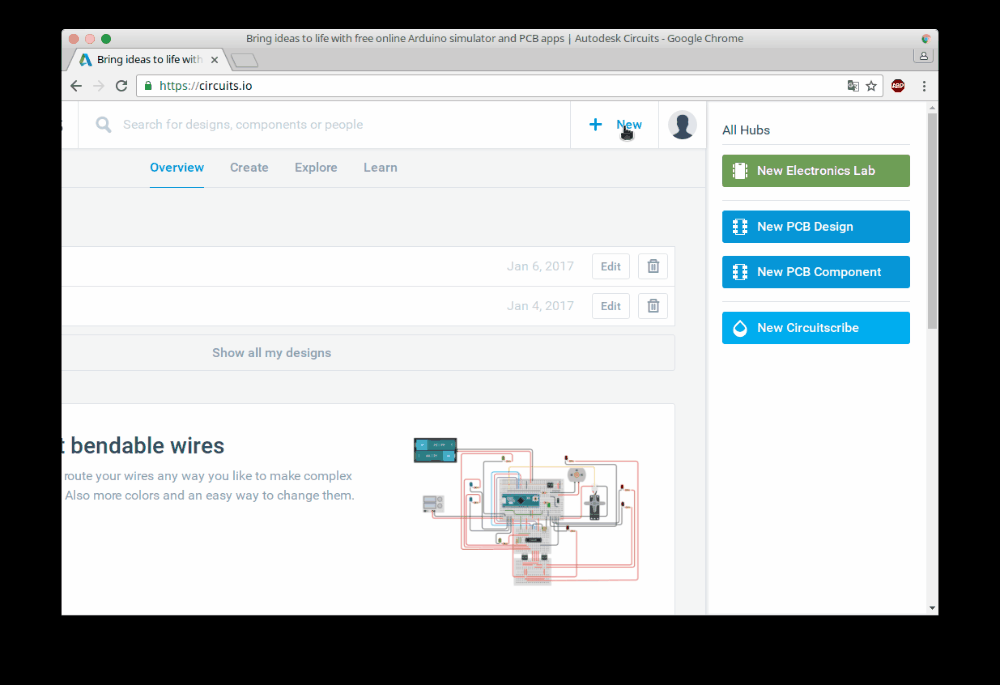Click the green padlock security icon
The width and height of the screenshot is (1000, 685).
point(148,85)
